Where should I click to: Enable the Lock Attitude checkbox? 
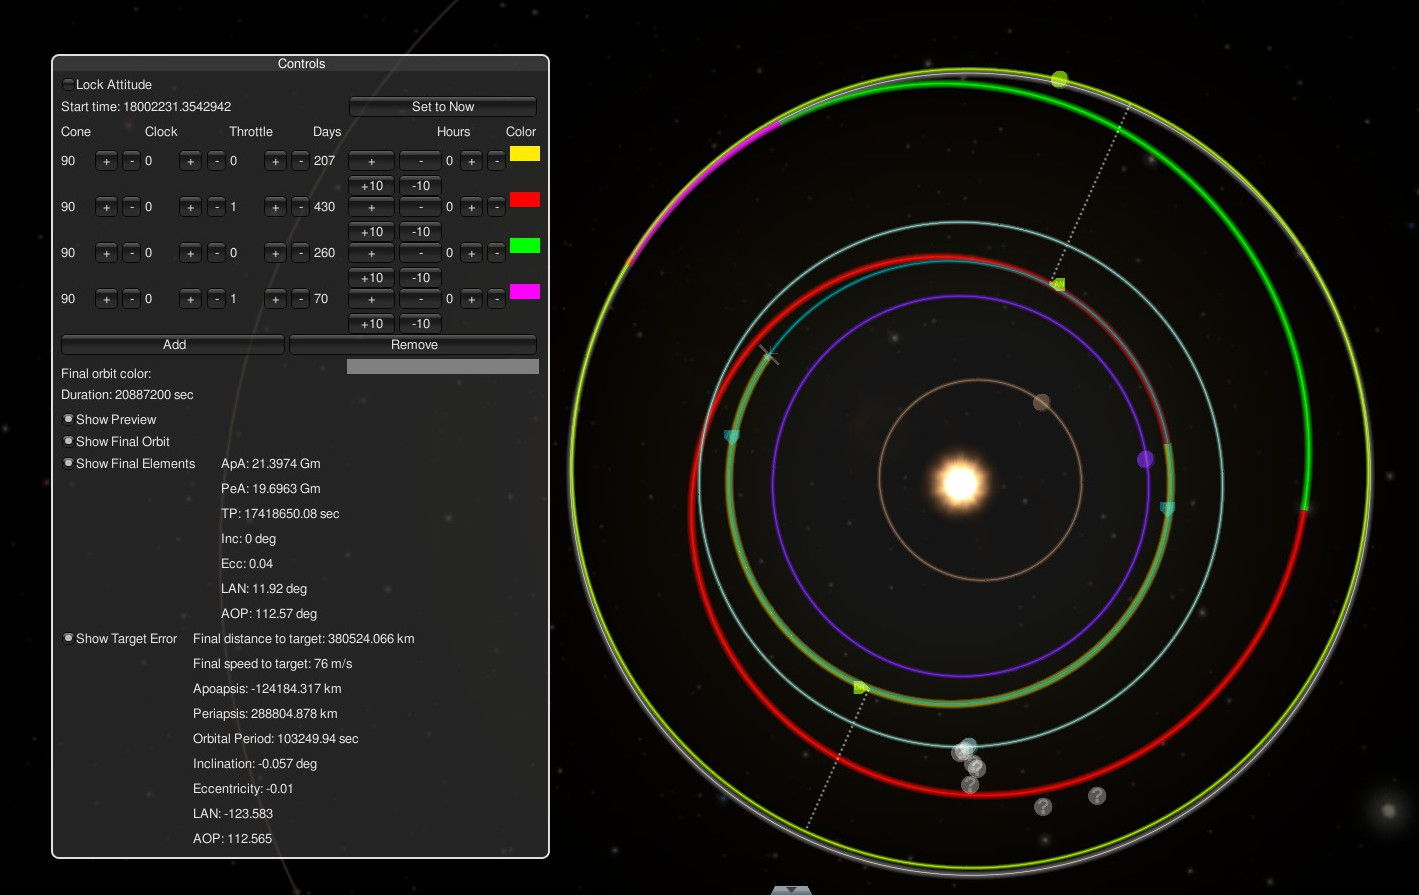pos(68,85)
